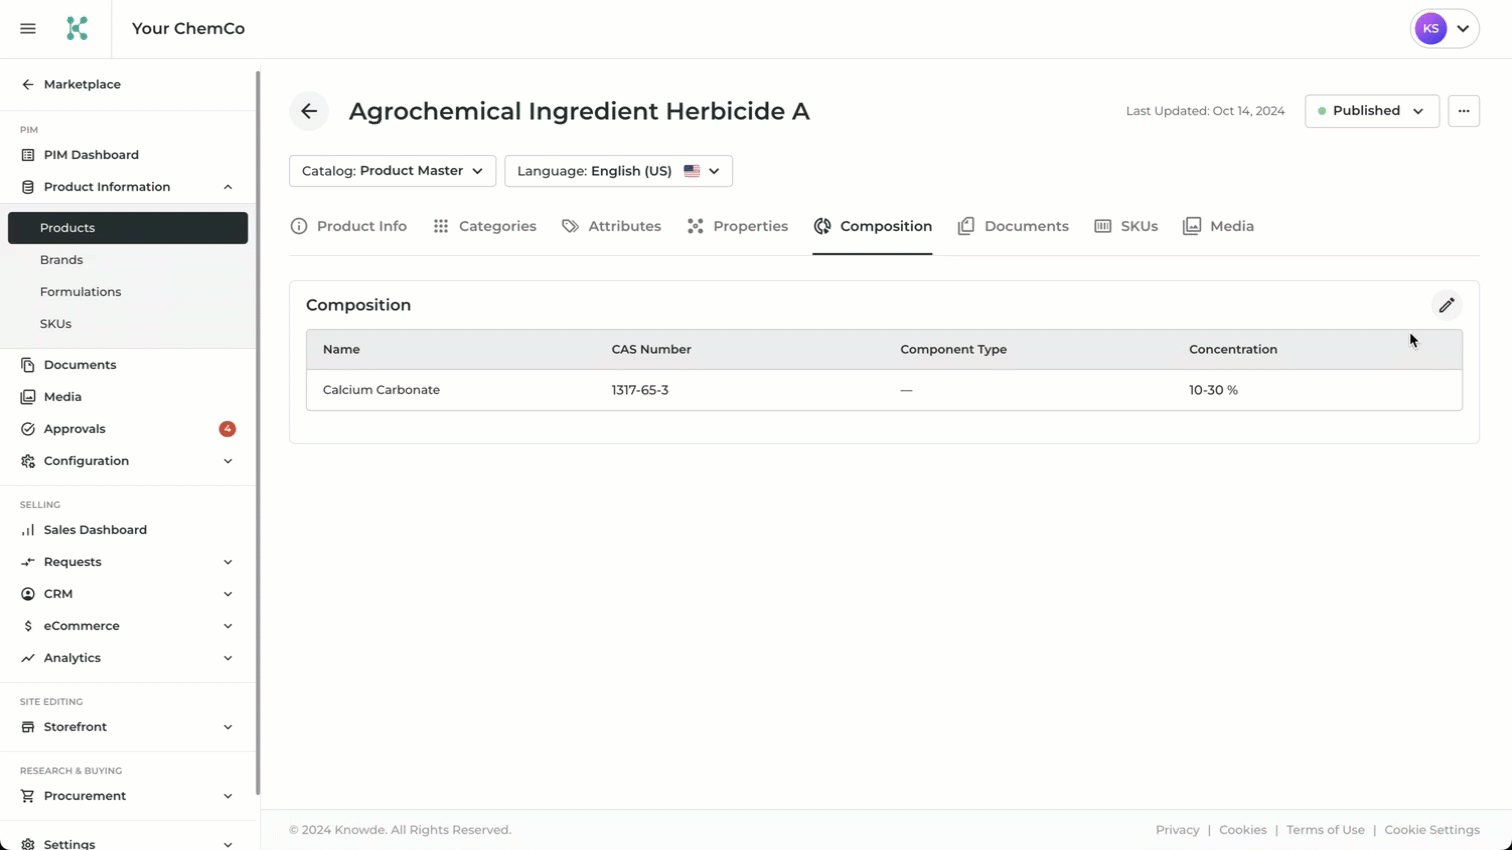Open Approvals with the notification badge
Image resolution: width=1512 pixels, height=850 pixels.
point(75,429)
